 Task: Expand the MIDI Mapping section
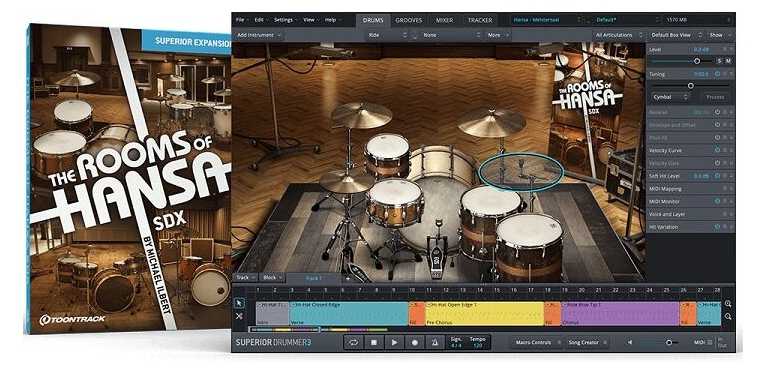pyautogui.click(x=690, y=189)
